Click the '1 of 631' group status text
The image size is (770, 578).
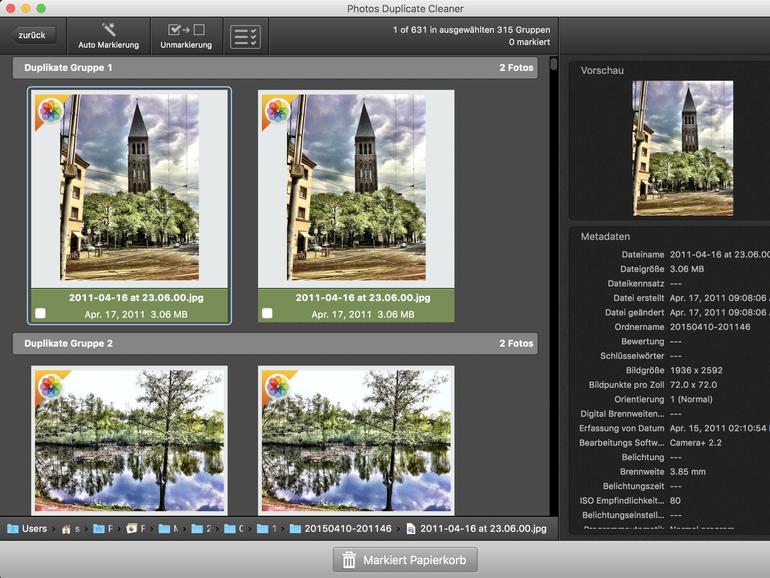pyautogui.click(x=471, y=30)
